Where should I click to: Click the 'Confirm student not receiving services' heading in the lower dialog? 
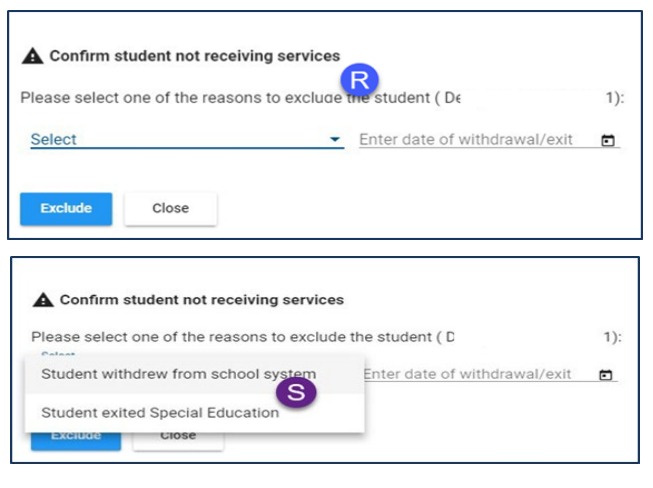[x=202, y=300]
